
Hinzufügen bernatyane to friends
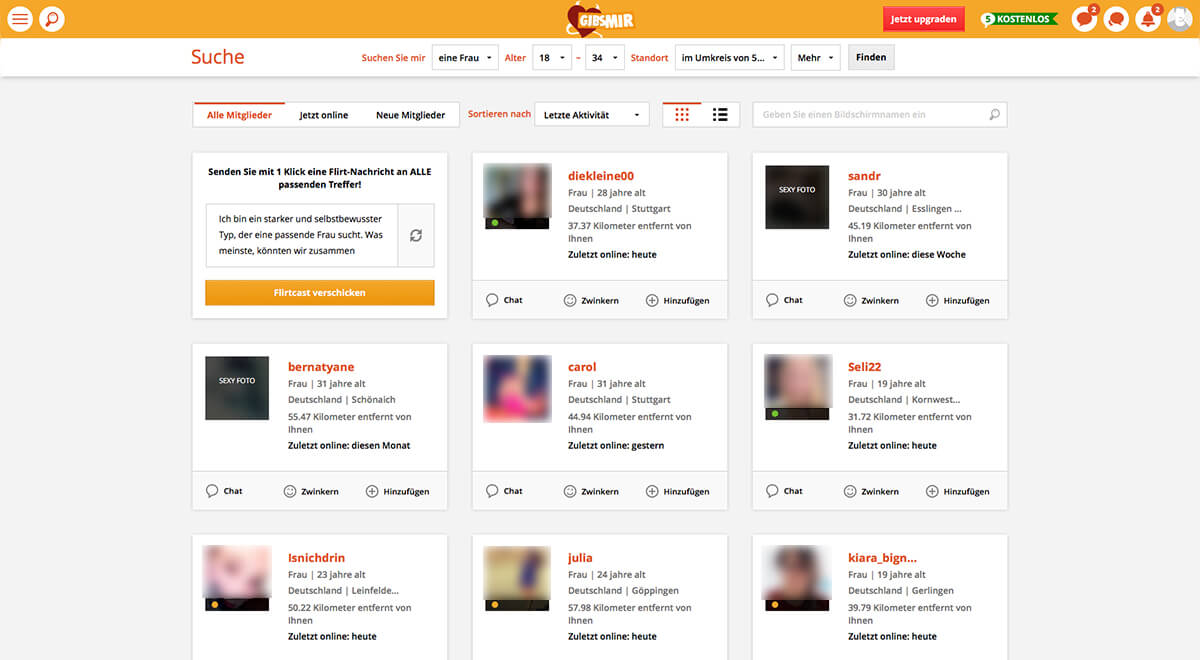point(397,491)
